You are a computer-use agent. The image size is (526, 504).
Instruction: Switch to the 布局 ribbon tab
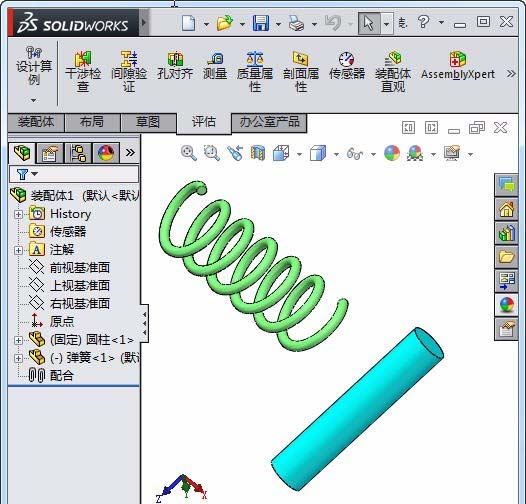click(92, 122)
